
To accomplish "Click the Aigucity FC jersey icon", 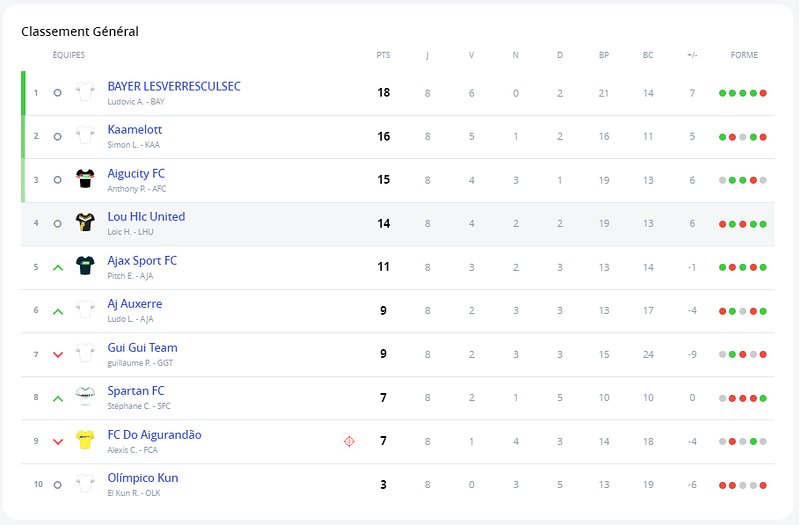I will tap(85, 179).
